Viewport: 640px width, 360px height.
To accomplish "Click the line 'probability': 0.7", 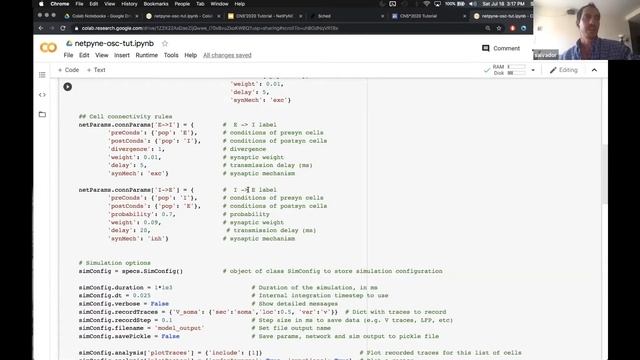I will click(142, 214).
